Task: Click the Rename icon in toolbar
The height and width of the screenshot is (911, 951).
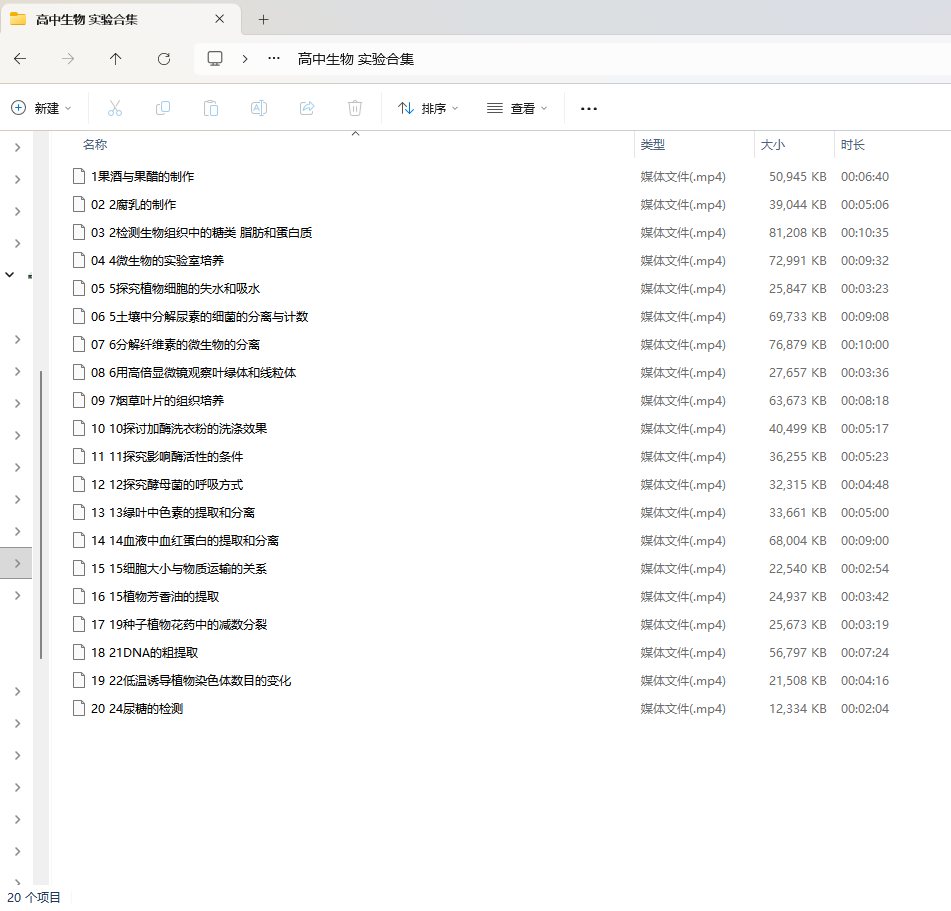Action: pos(258,108)
